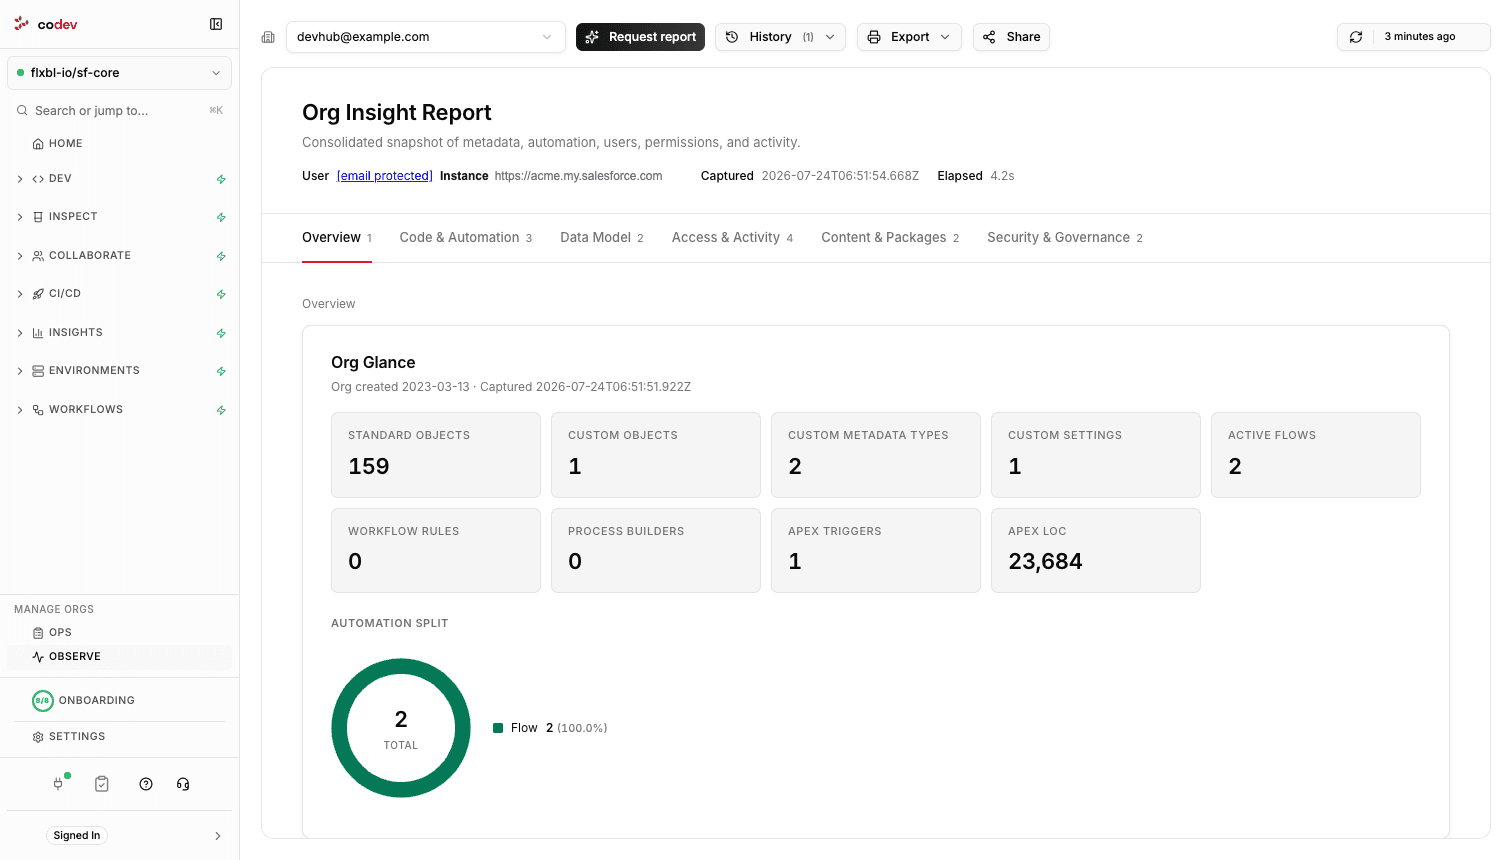1512x860 pixels.
Task: Click the plug connection status icon
Action: [x=58, y=784]
